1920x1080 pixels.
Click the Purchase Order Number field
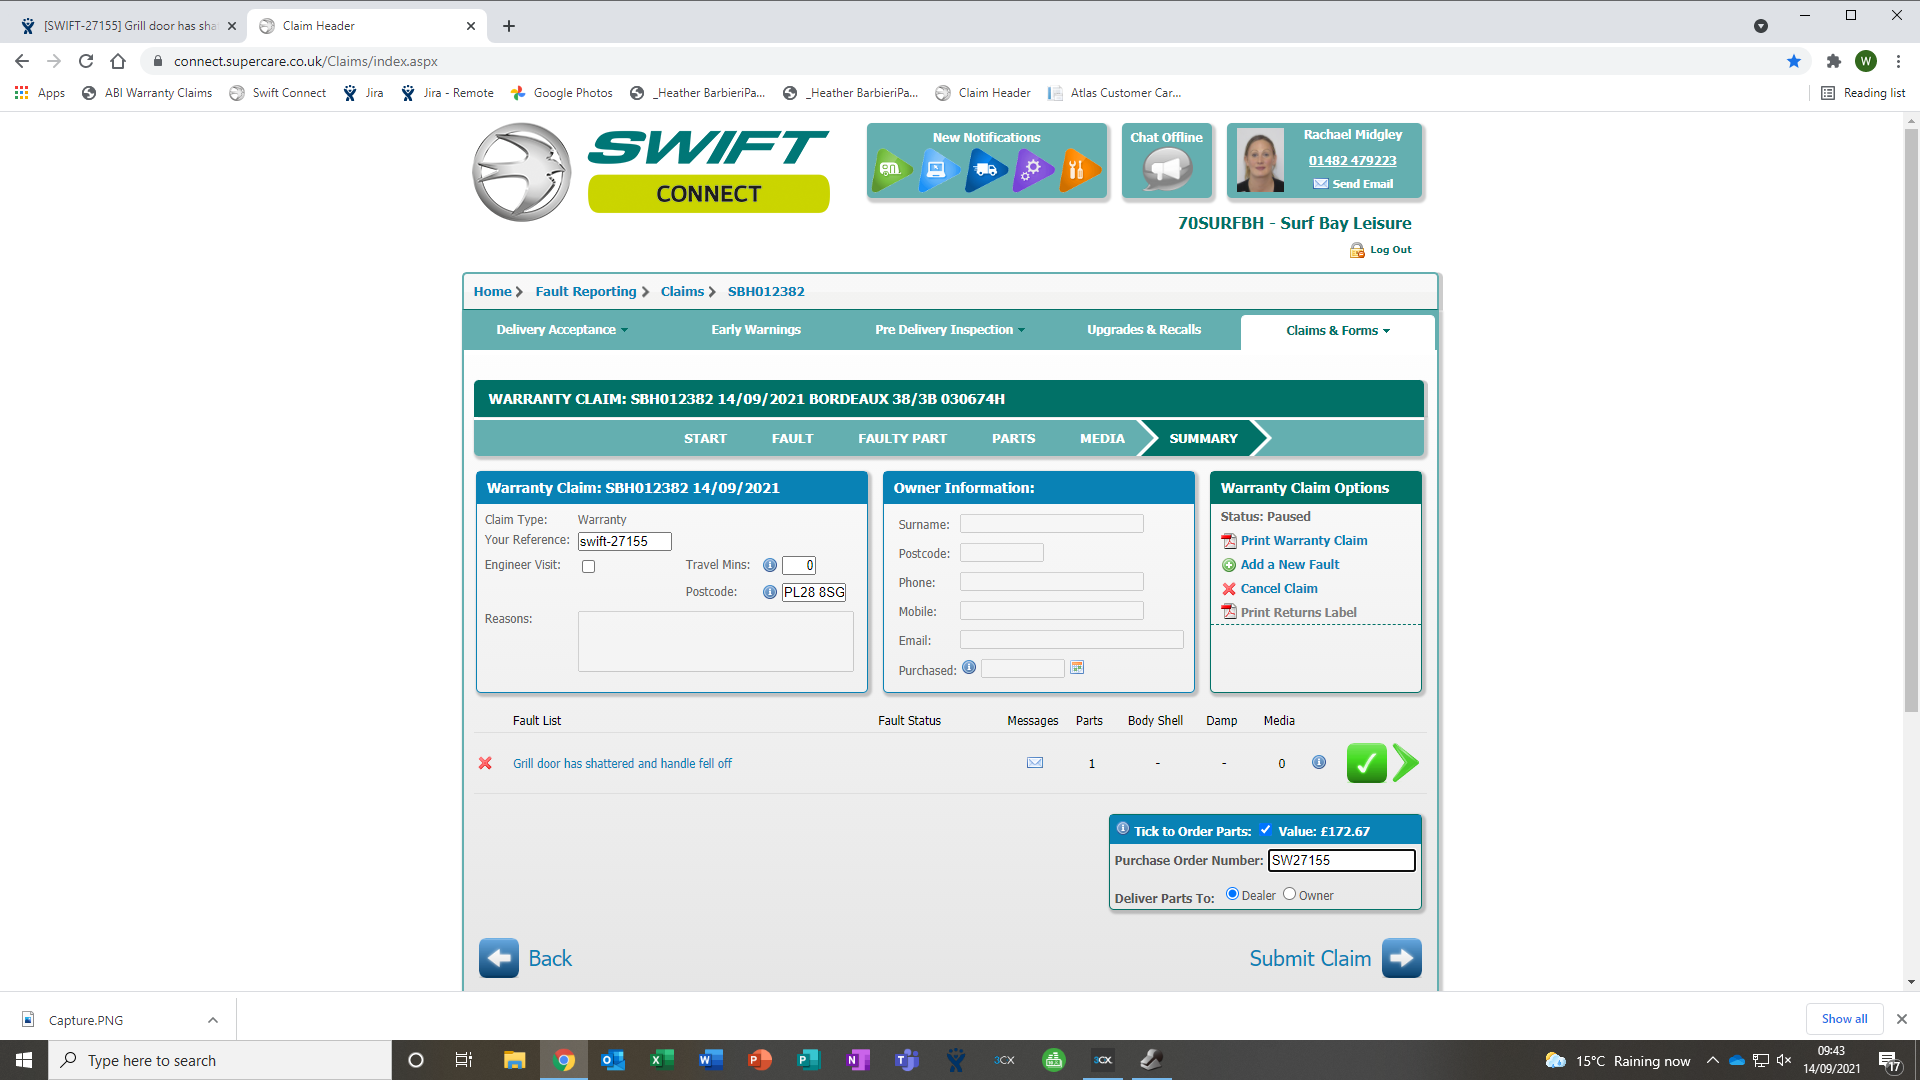pyautogui.click(x=1341, y=860)
